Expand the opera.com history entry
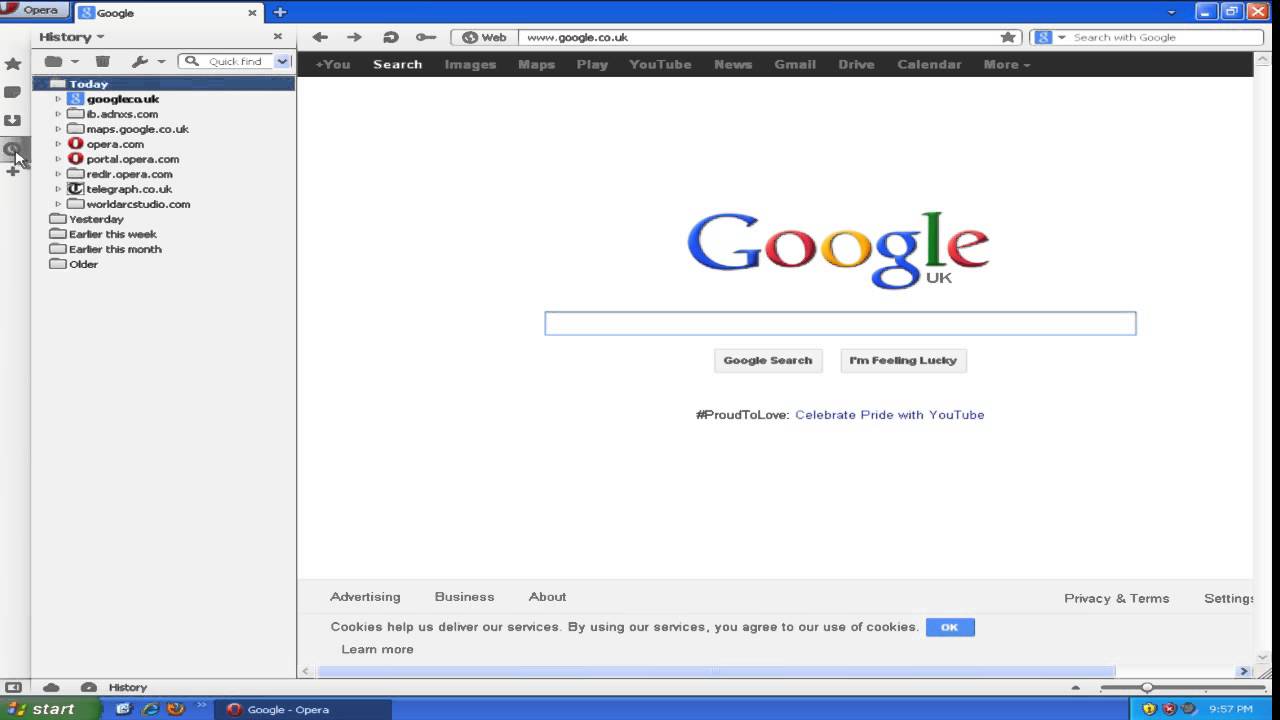The width and height of the screenshot is (1280, 720). [x=58, y=144]
